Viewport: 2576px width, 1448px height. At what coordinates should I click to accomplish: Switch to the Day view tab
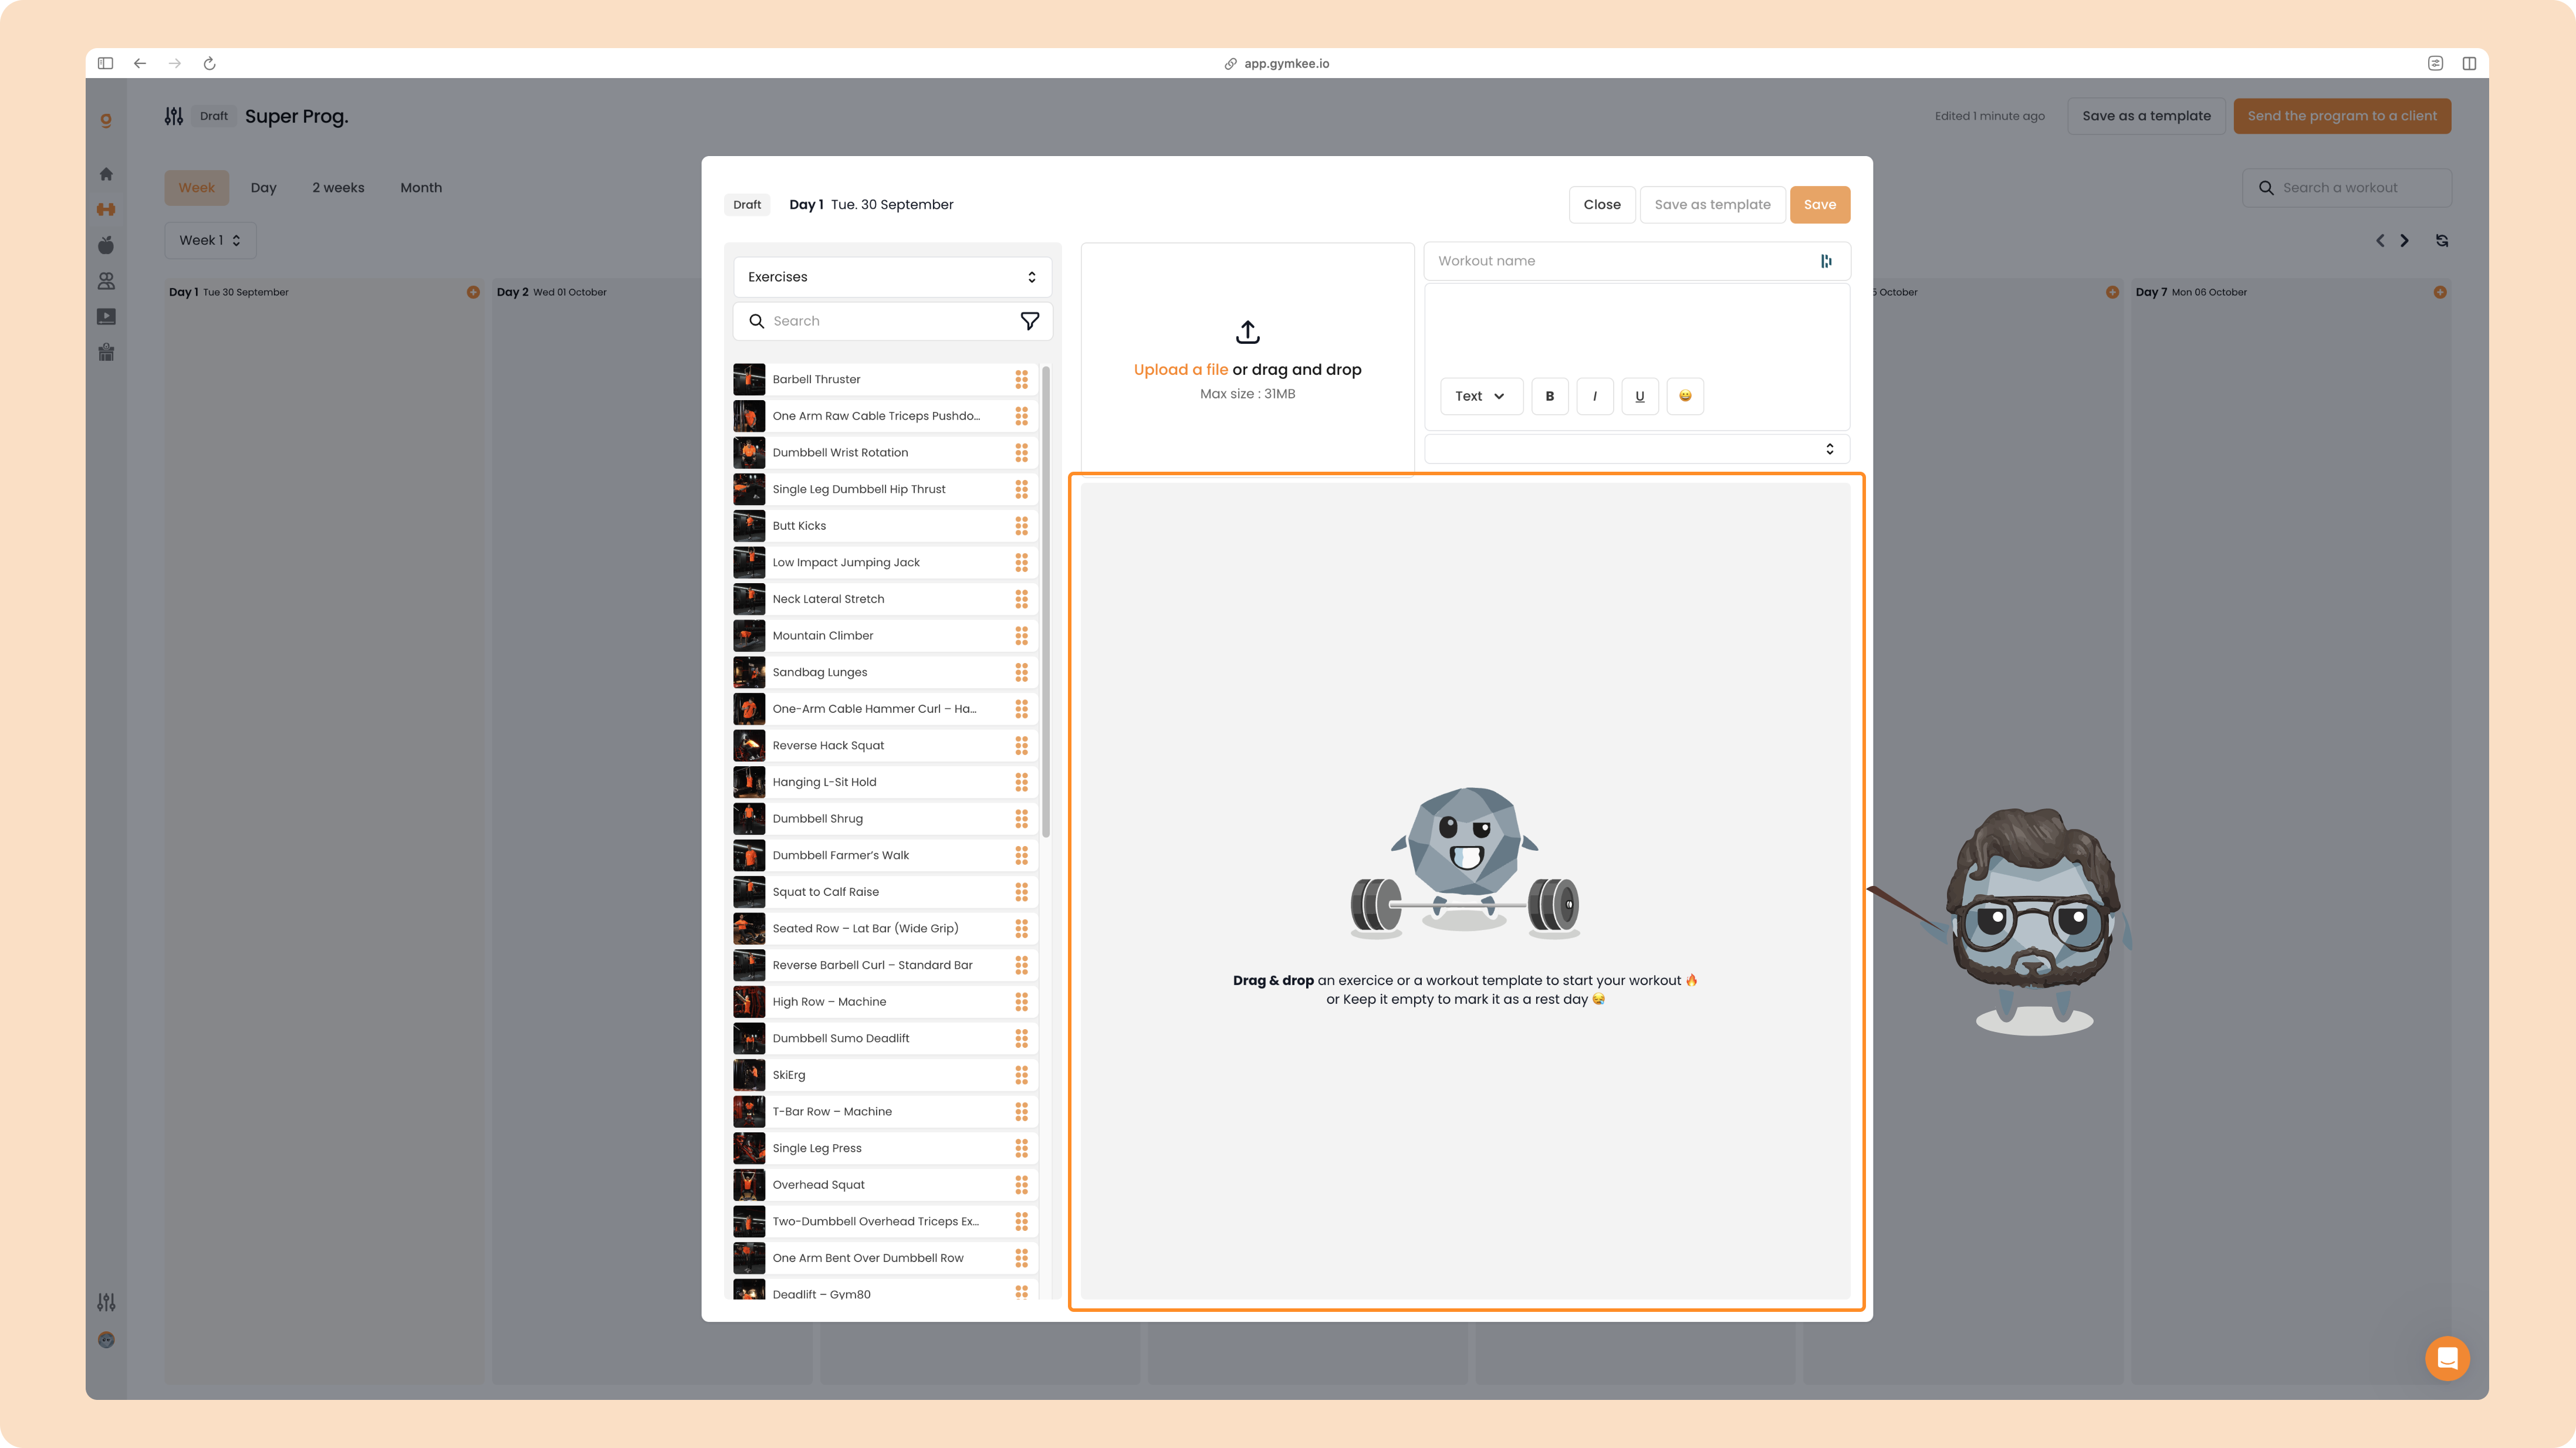(x=263, y=188)
